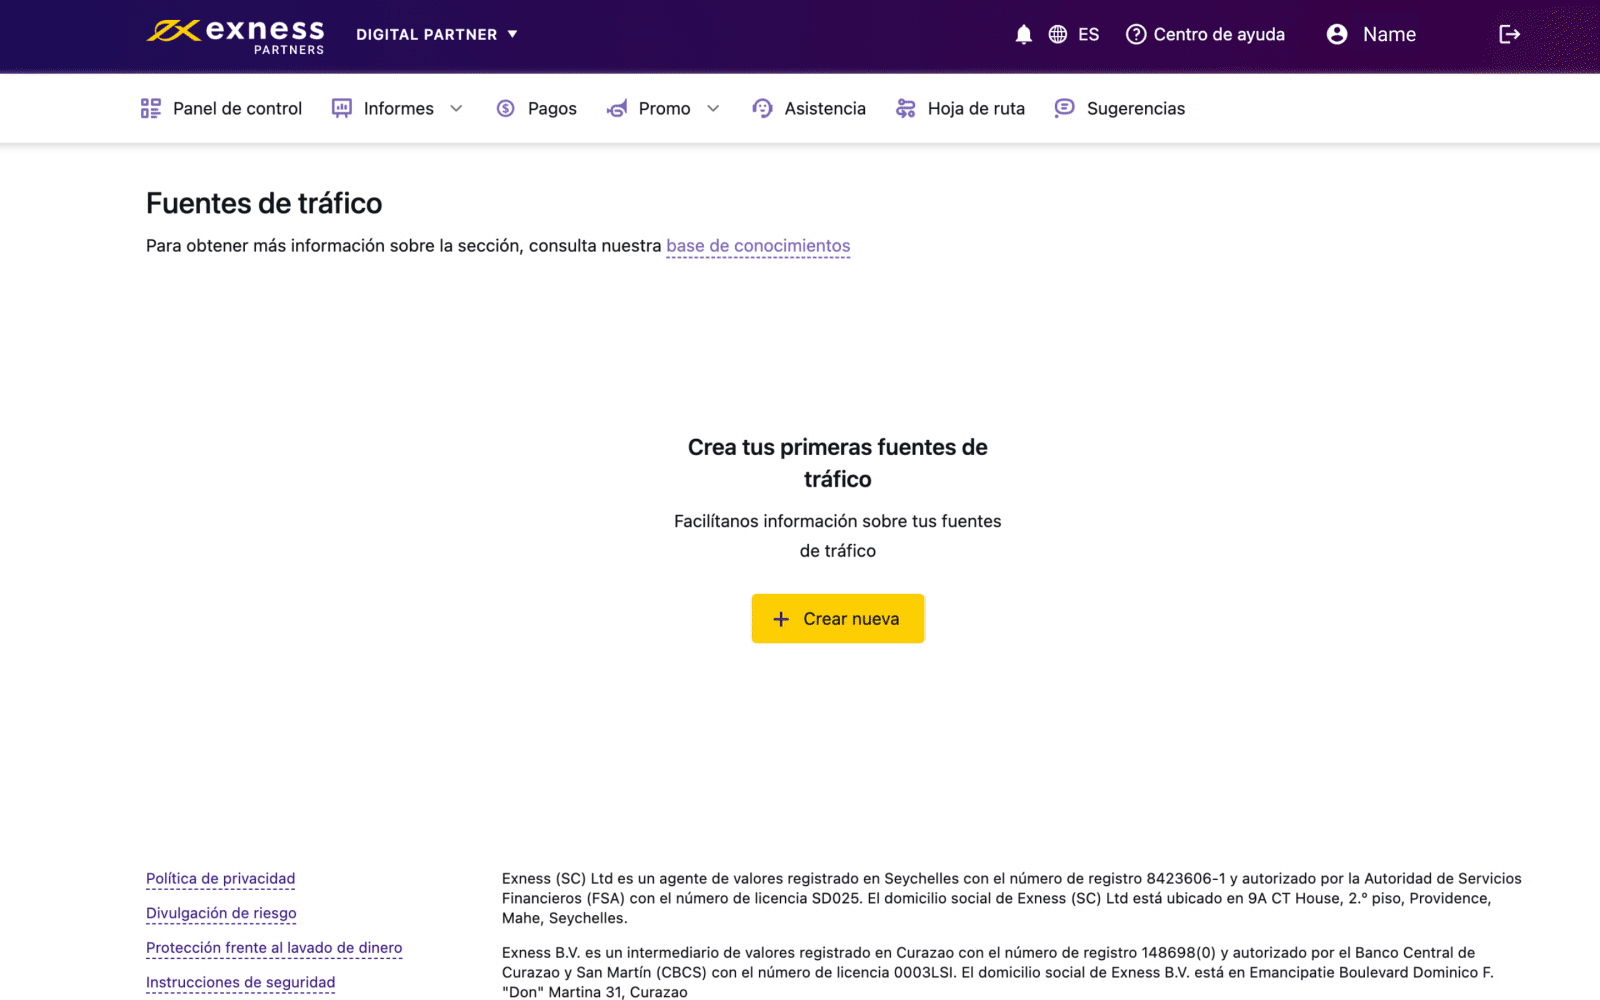Click the Name account label
This screenshot has width=1600, height=1000.
1390,35
